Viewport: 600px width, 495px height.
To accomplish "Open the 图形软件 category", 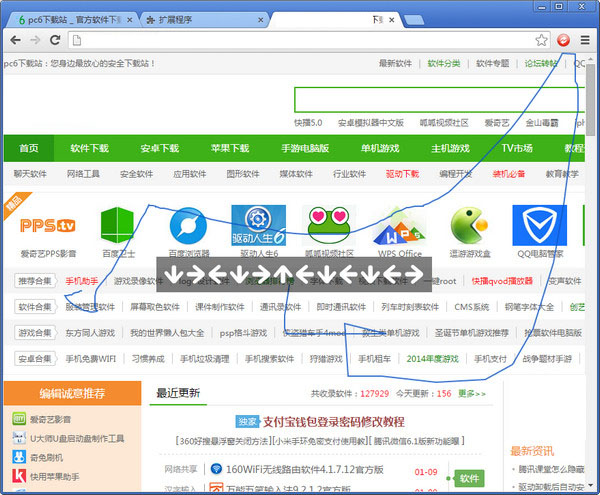I will (243, 174).
